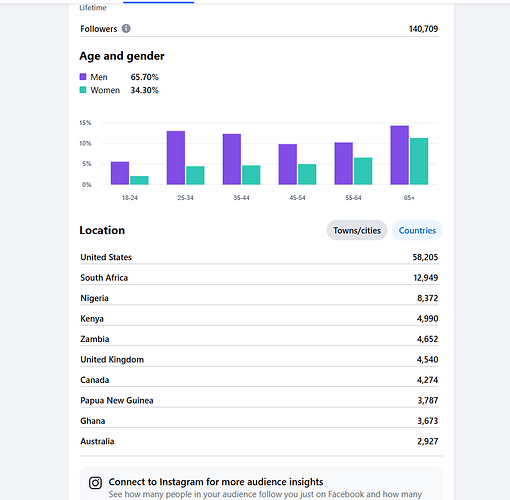Viewport: 510px width, 500px height.
Task: Open Connect to Instagram audience insights
Action: pos(216,482)
